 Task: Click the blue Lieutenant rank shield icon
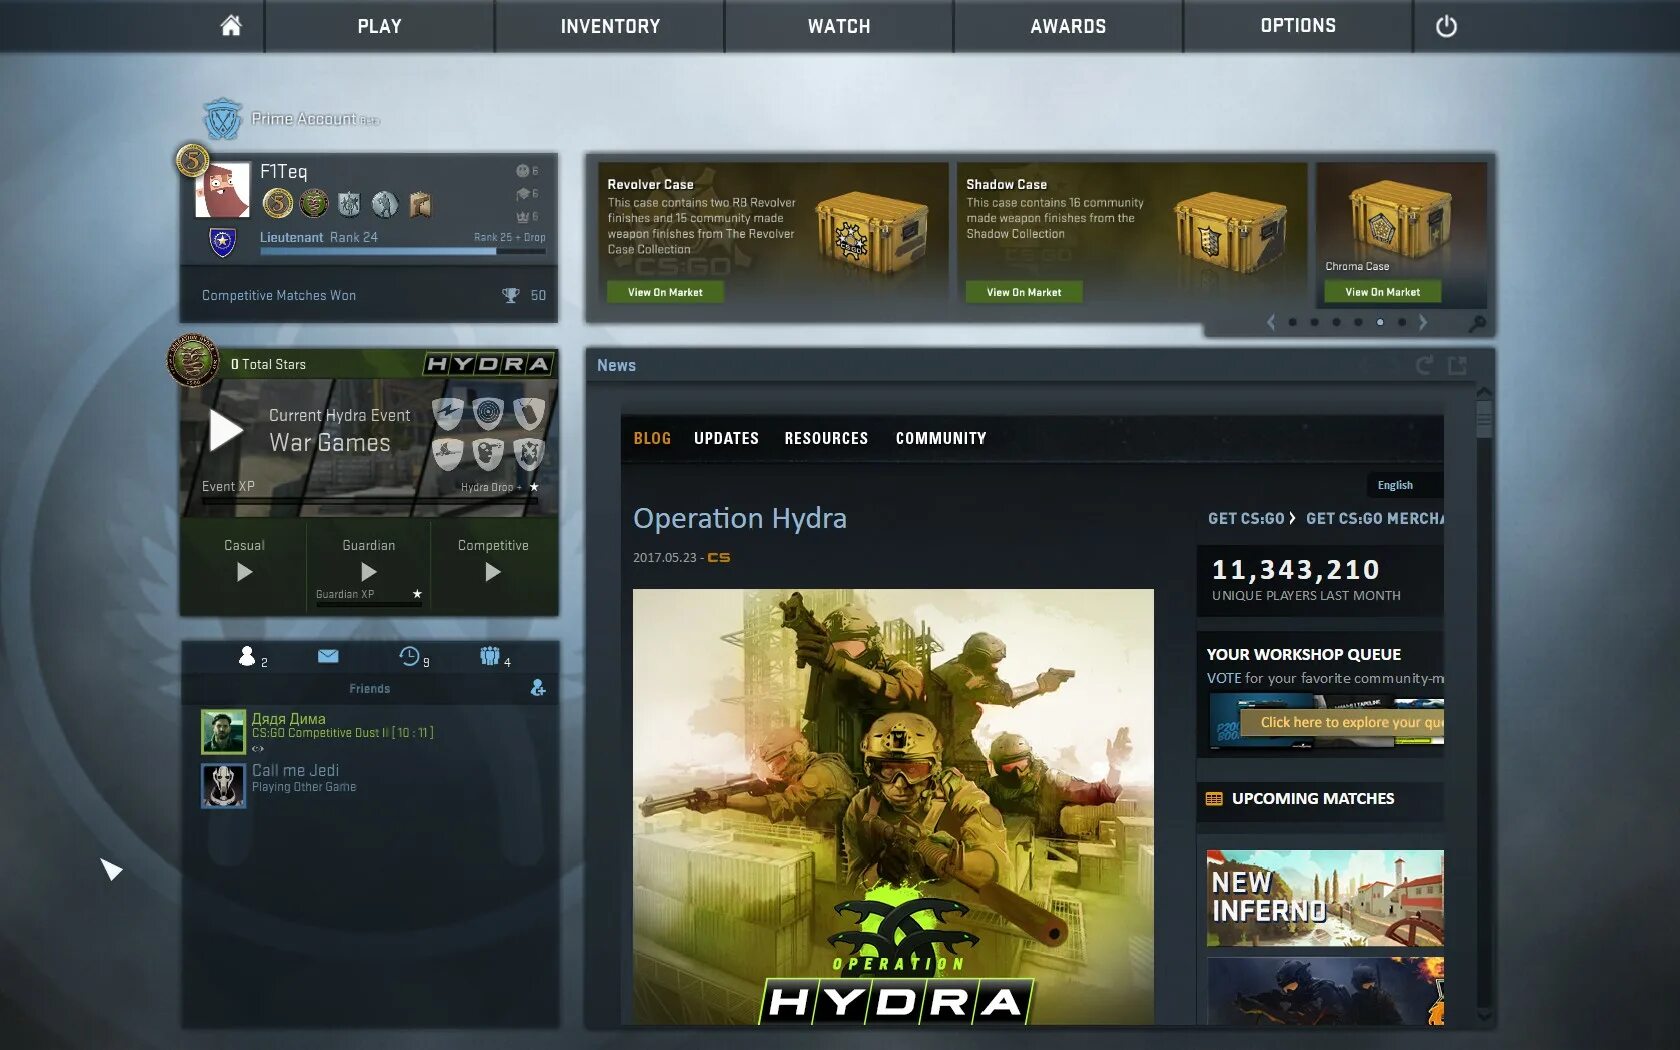pyautogui.click(x=222, y=241)
